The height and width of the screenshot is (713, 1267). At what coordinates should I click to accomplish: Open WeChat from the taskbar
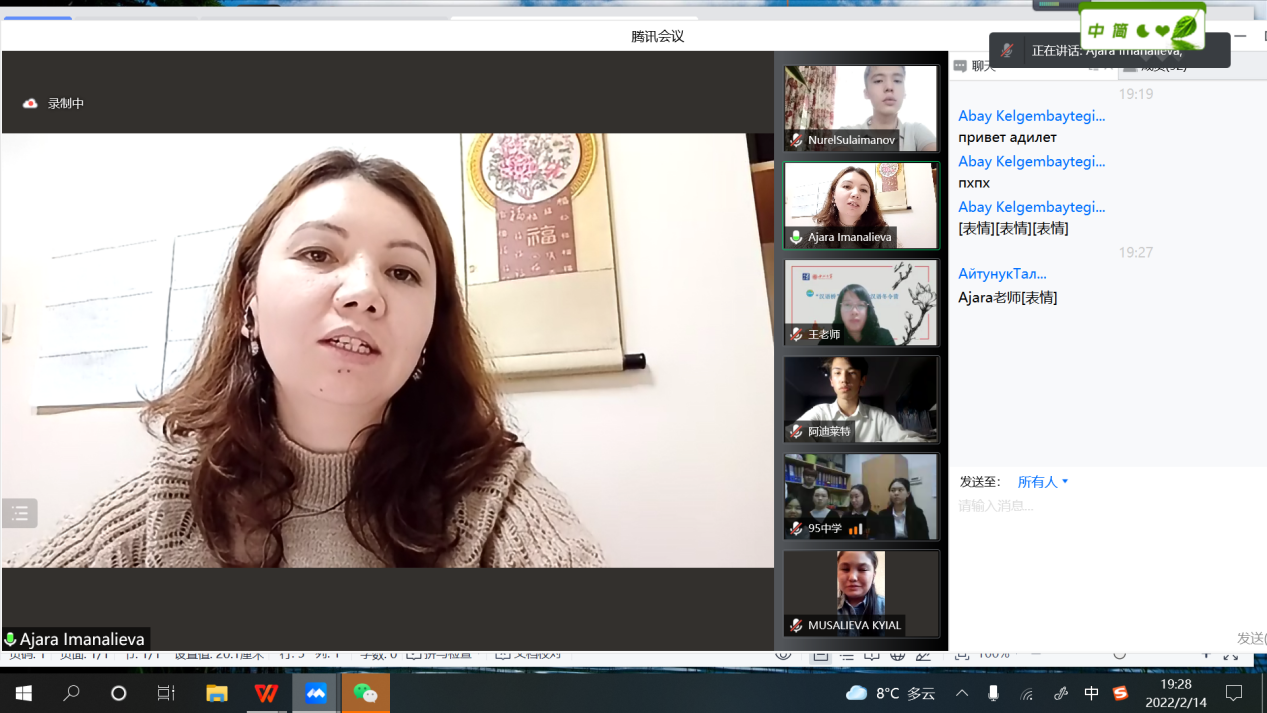pos(365,693)
